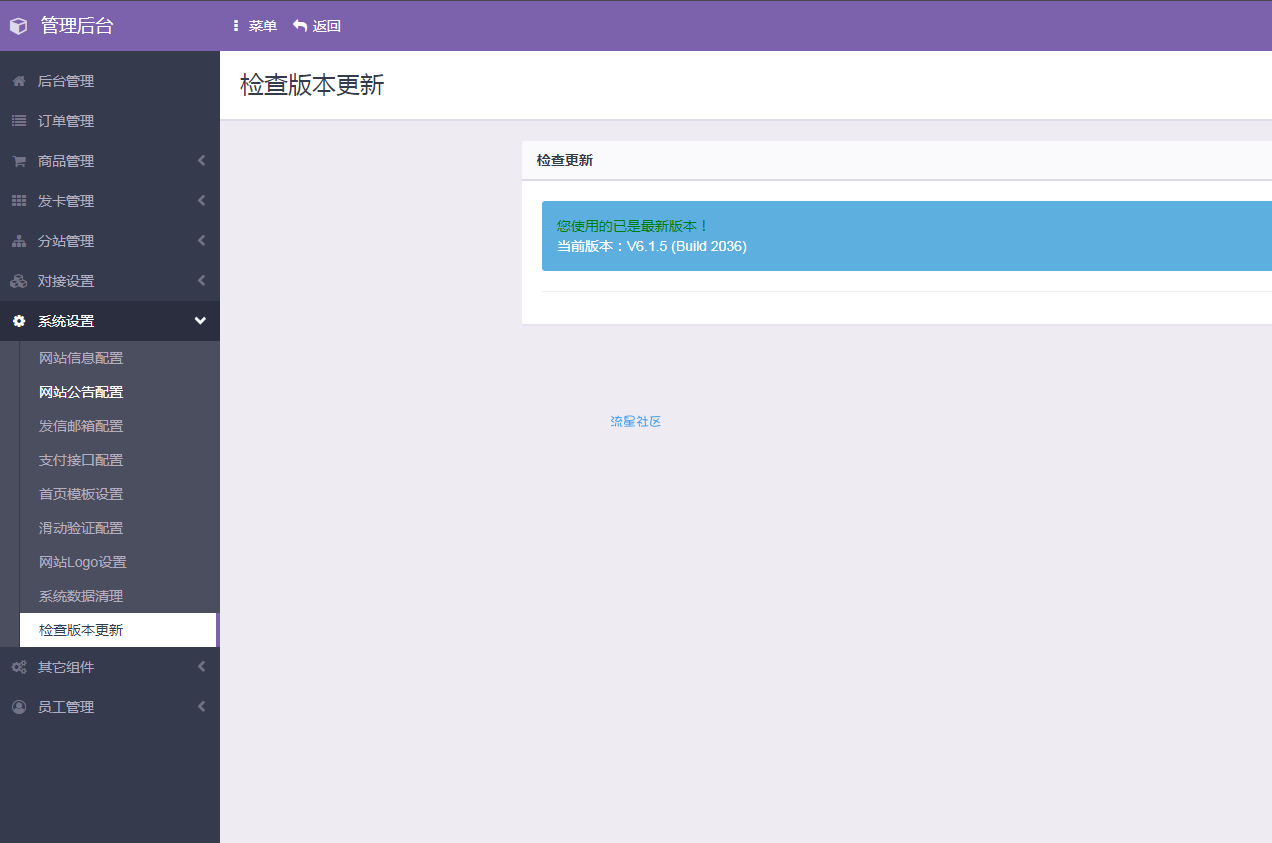
Task: Click the sitemap icon for 分站管理
Action: click(x=19, y=241)
